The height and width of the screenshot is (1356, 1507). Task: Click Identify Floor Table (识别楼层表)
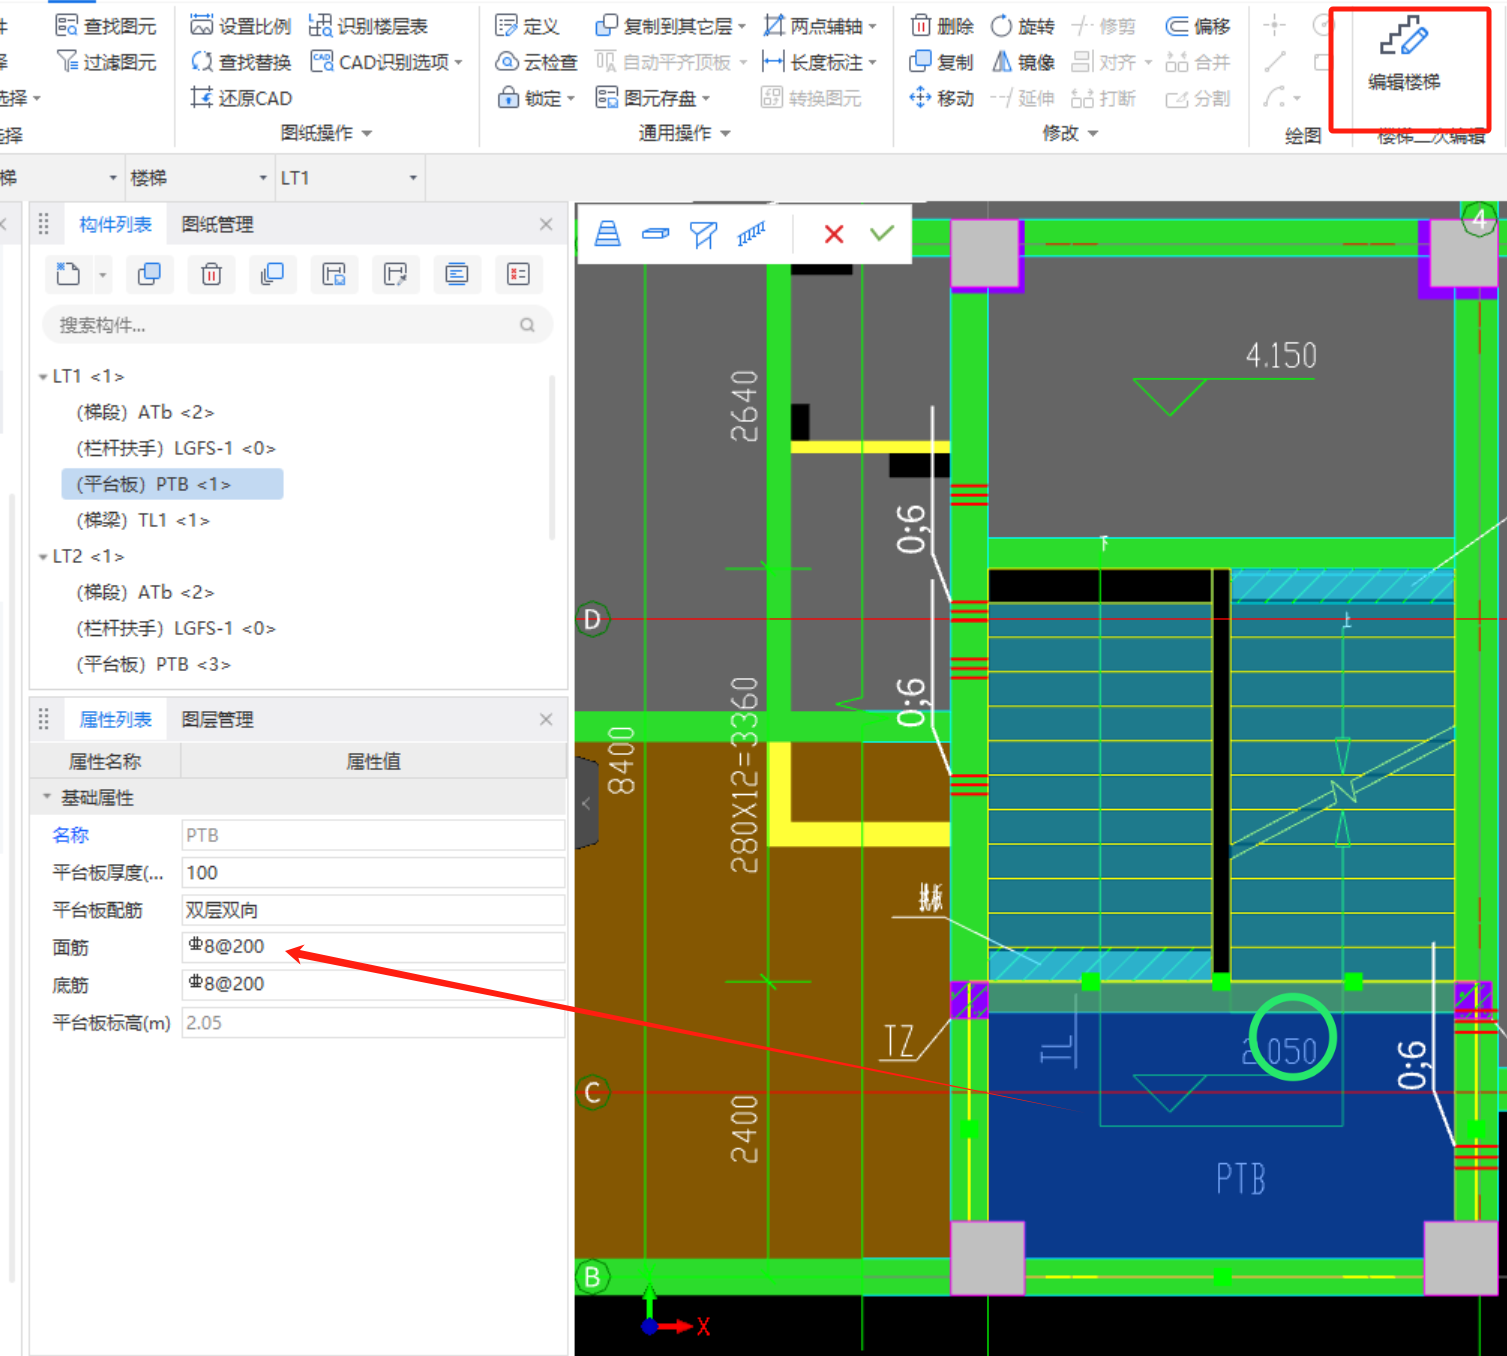pyautogui.click(x=368, y=26)
